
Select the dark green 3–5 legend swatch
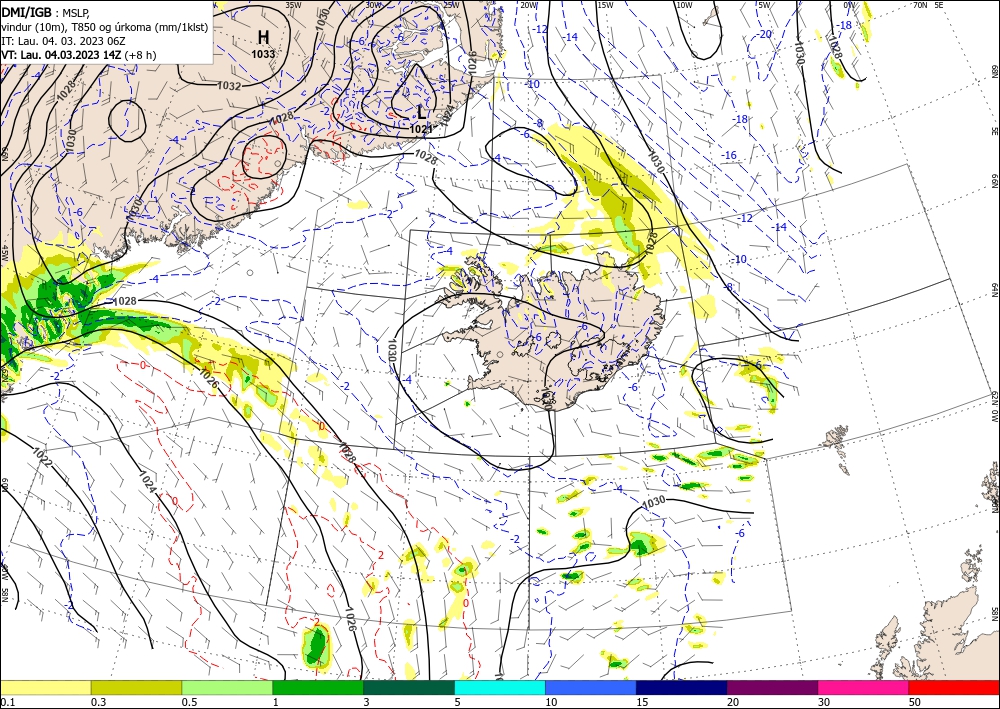tap(409, 687)
